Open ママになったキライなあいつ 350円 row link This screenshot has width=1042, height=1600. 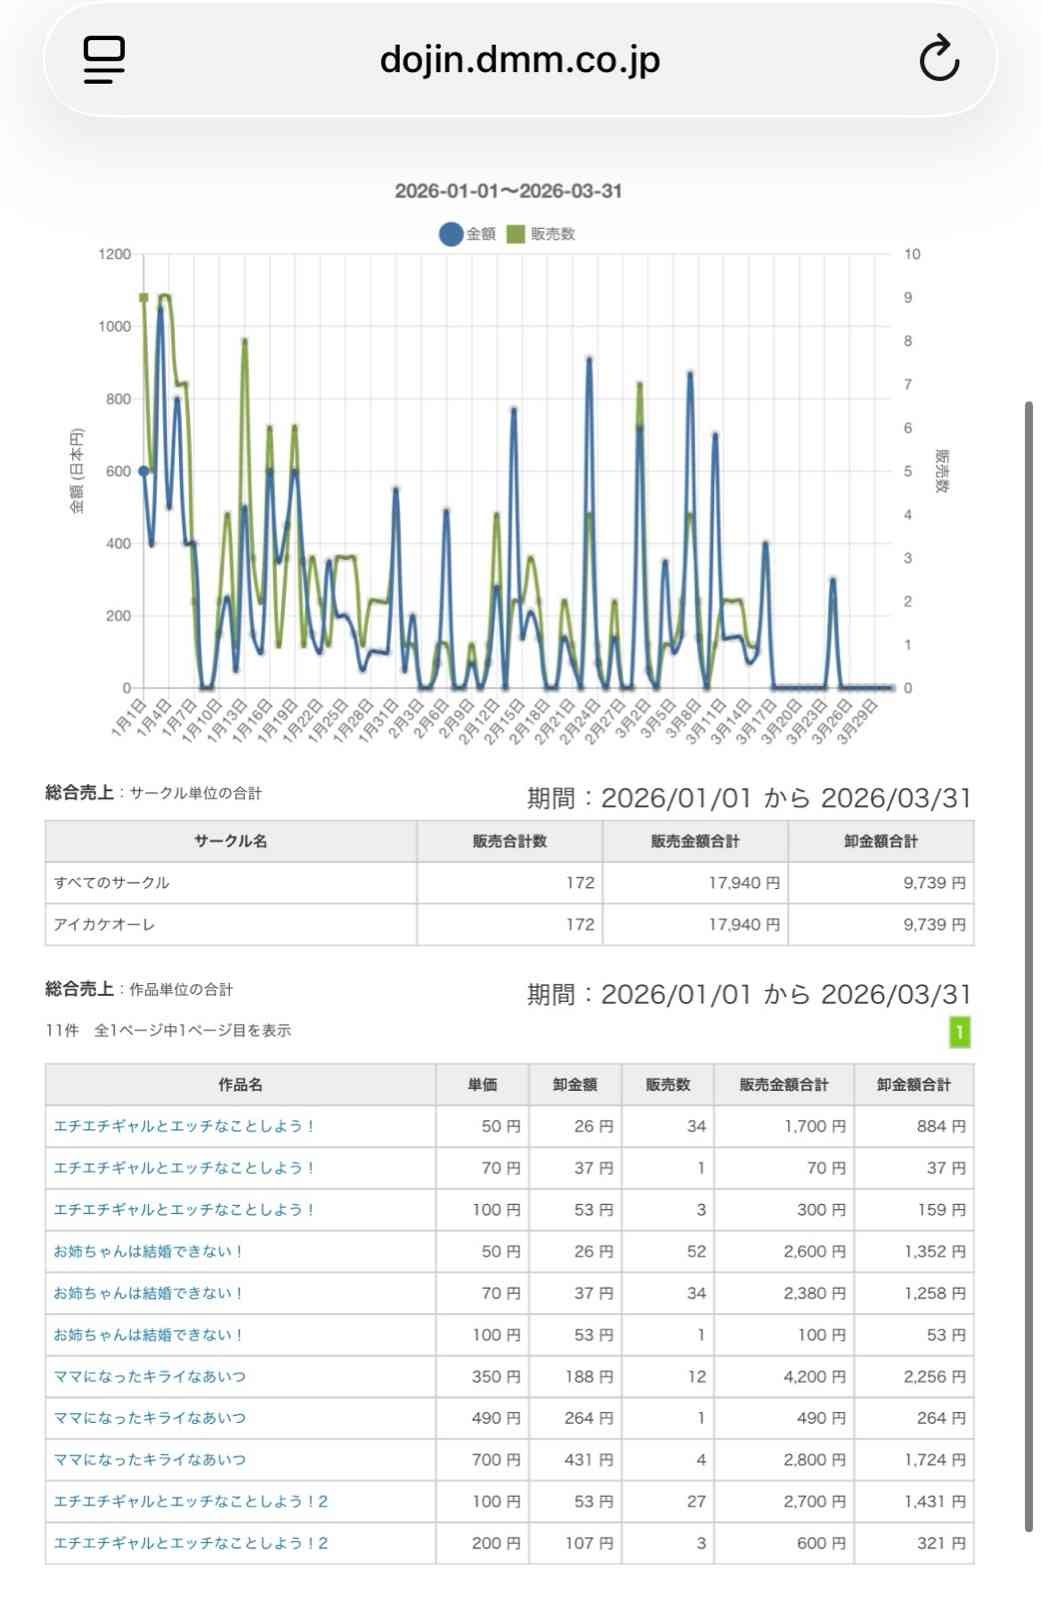(x=150, y=1377)
